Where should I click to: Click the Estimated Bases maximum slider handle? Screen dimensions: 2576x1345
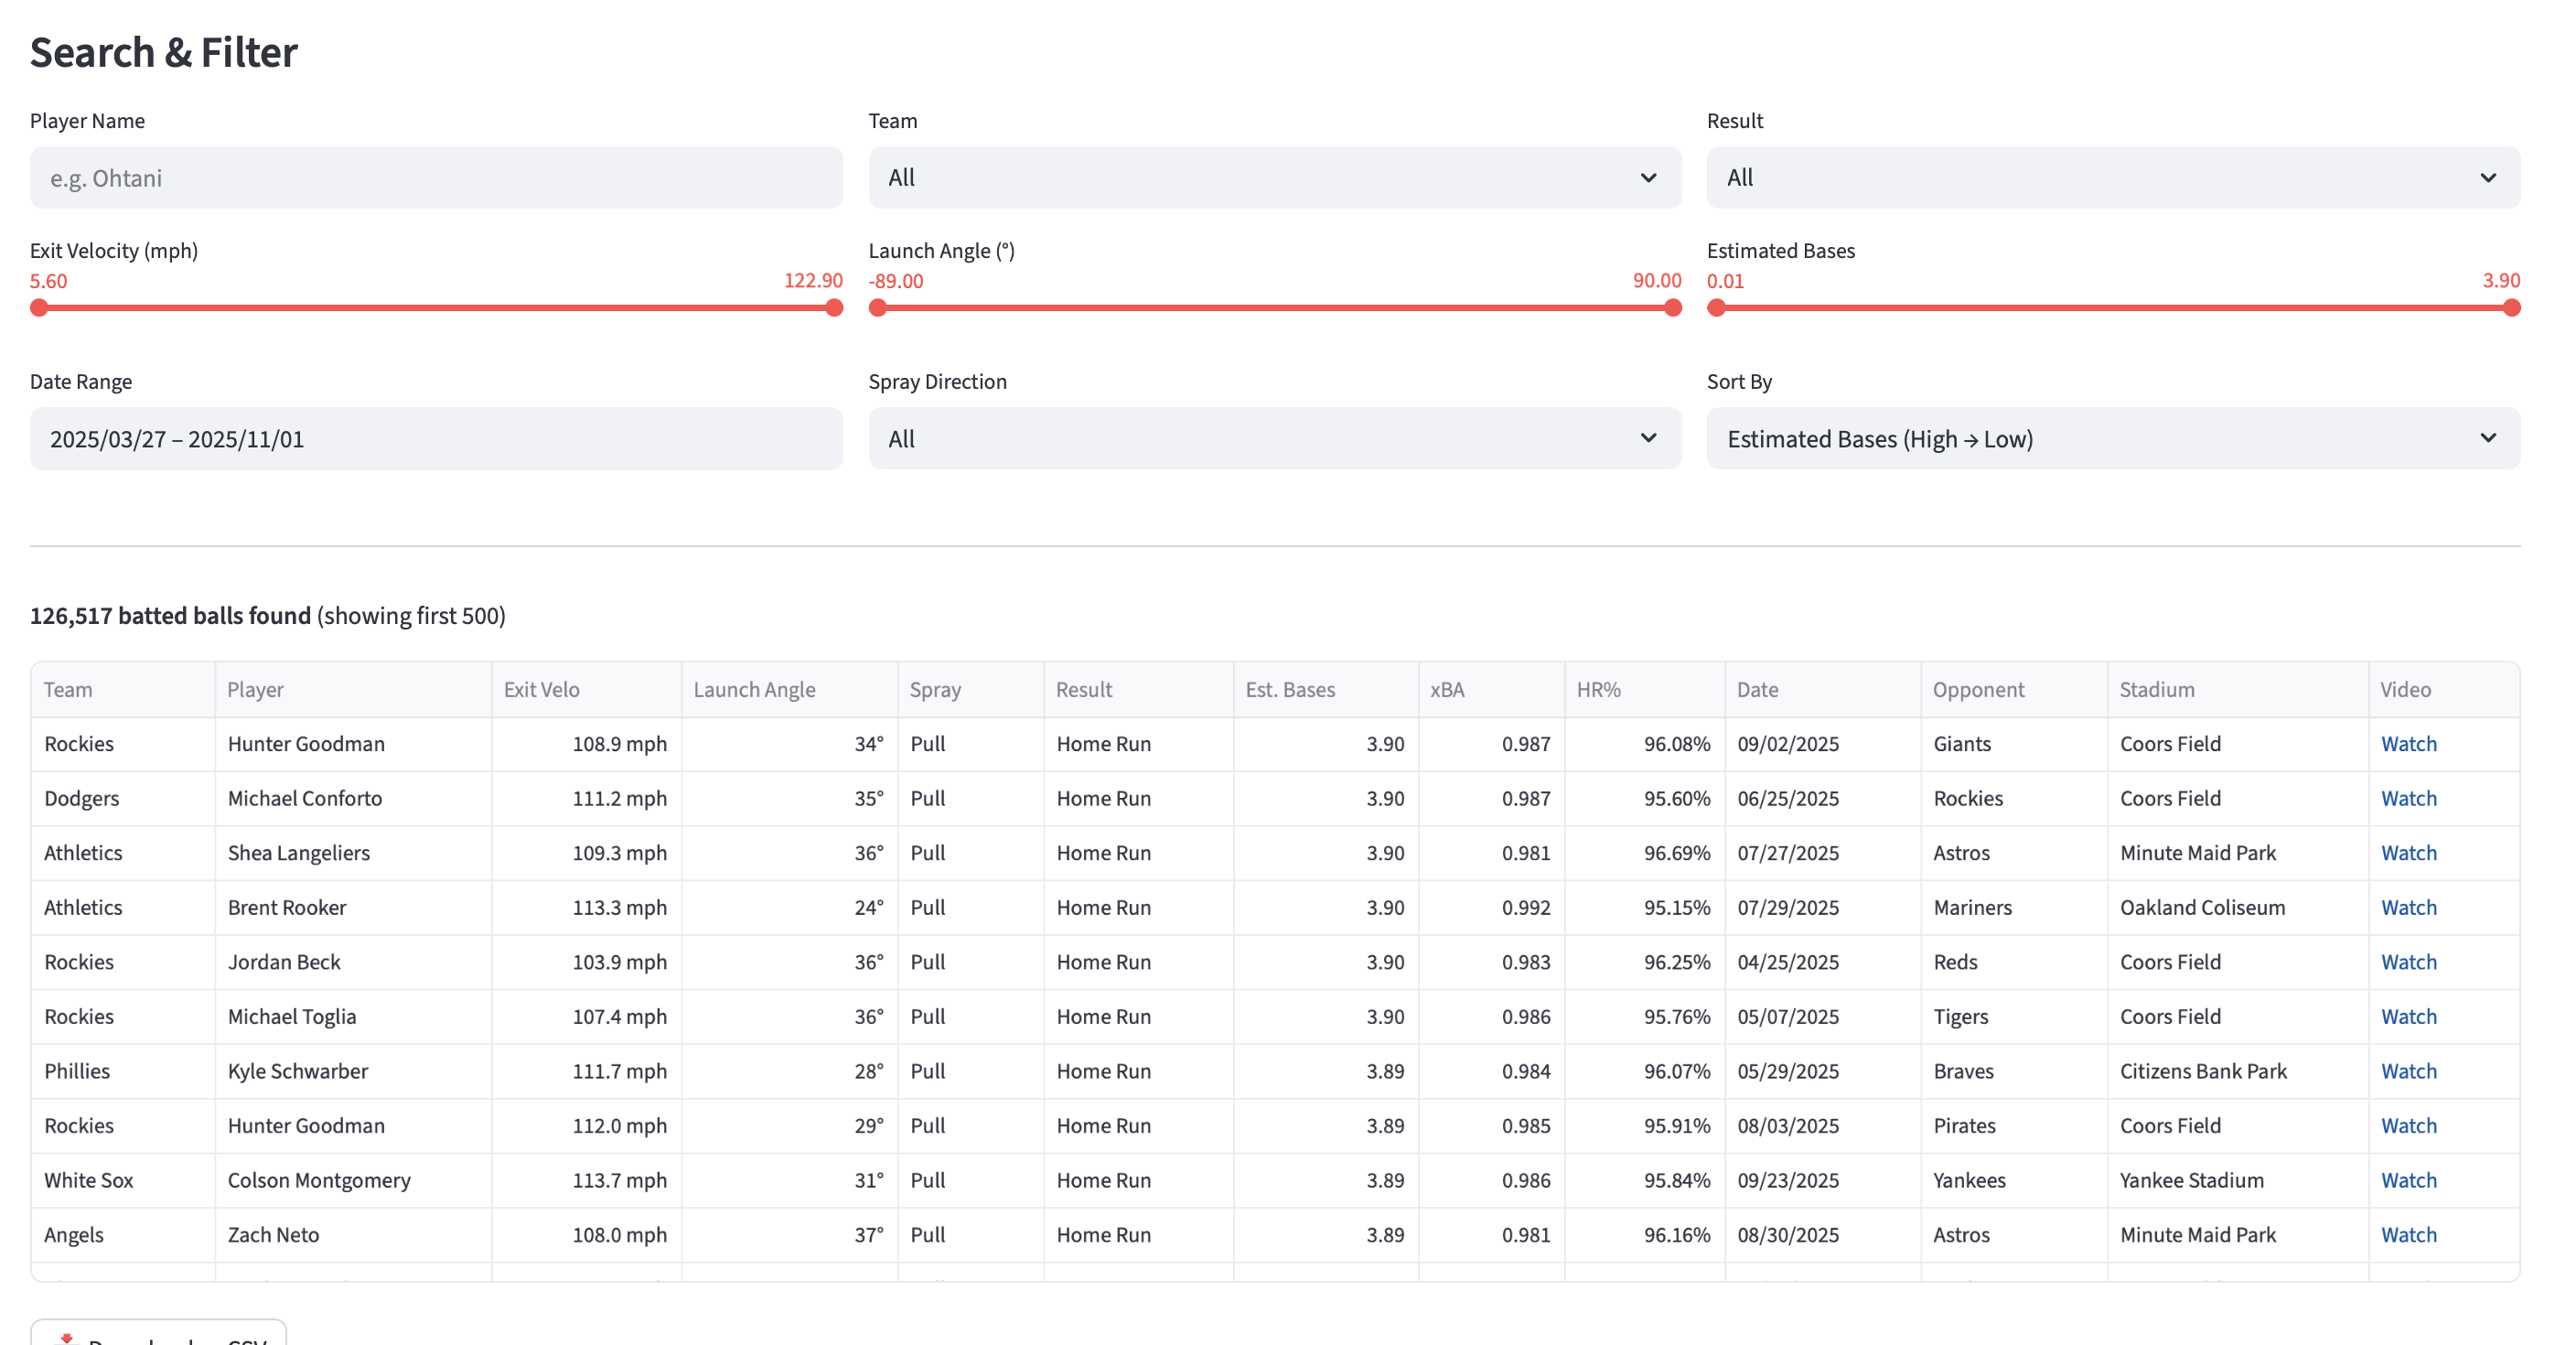click(x=2511, y=308)
